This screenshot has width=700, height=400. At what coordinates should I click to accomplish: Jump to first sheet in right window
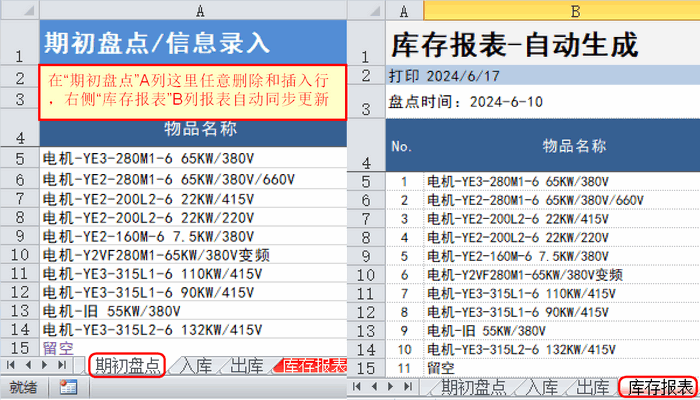coord(357,386)
